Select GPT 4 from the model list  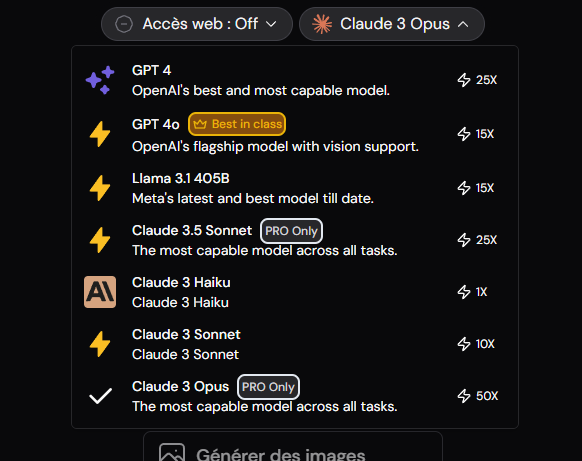294,80
